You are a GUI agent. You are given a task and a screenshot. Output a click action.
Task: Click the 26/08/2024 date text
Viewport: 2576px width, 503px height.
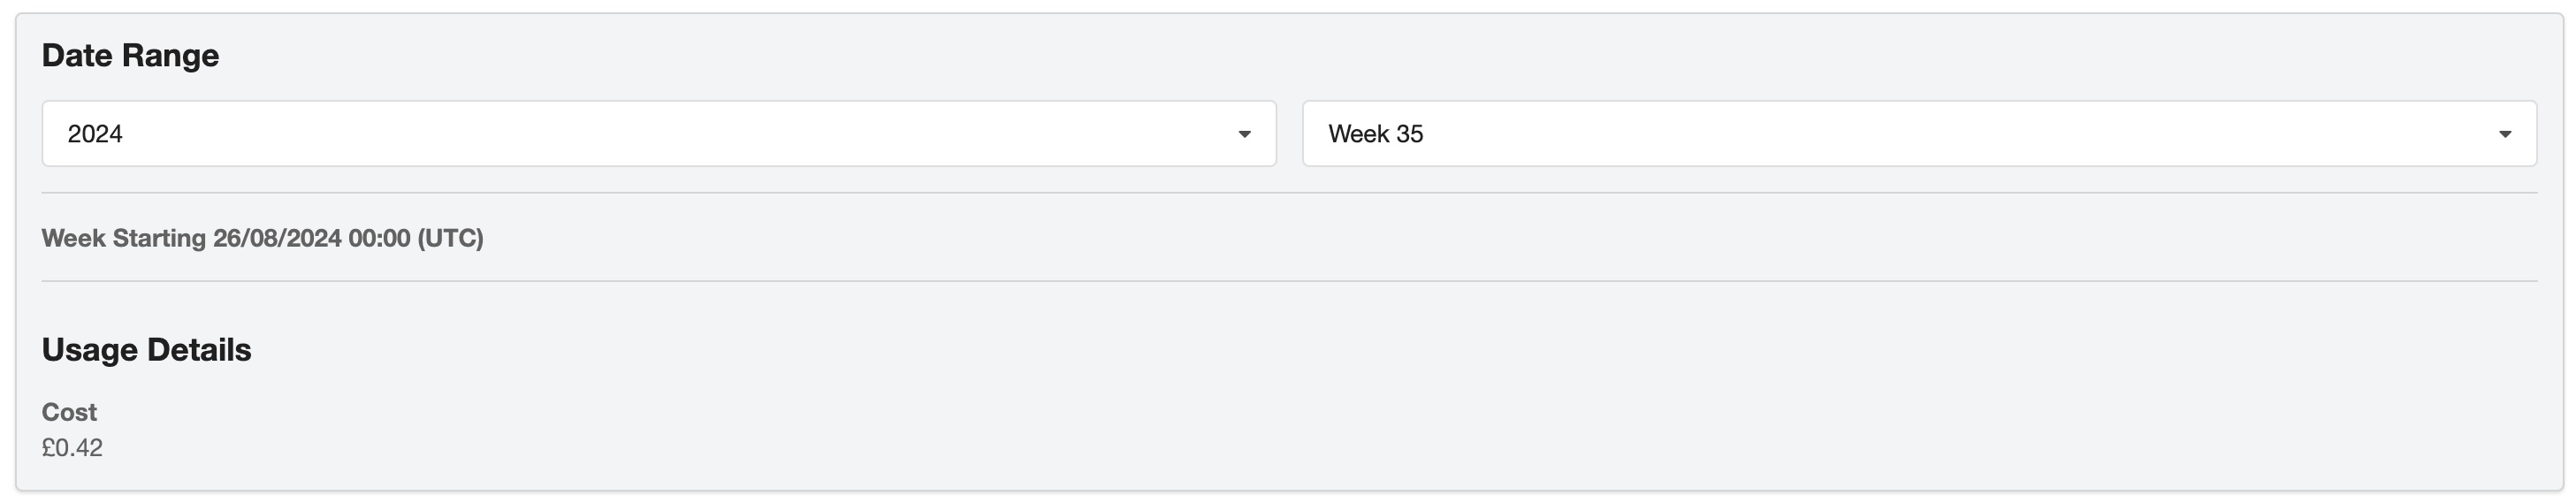277,239
